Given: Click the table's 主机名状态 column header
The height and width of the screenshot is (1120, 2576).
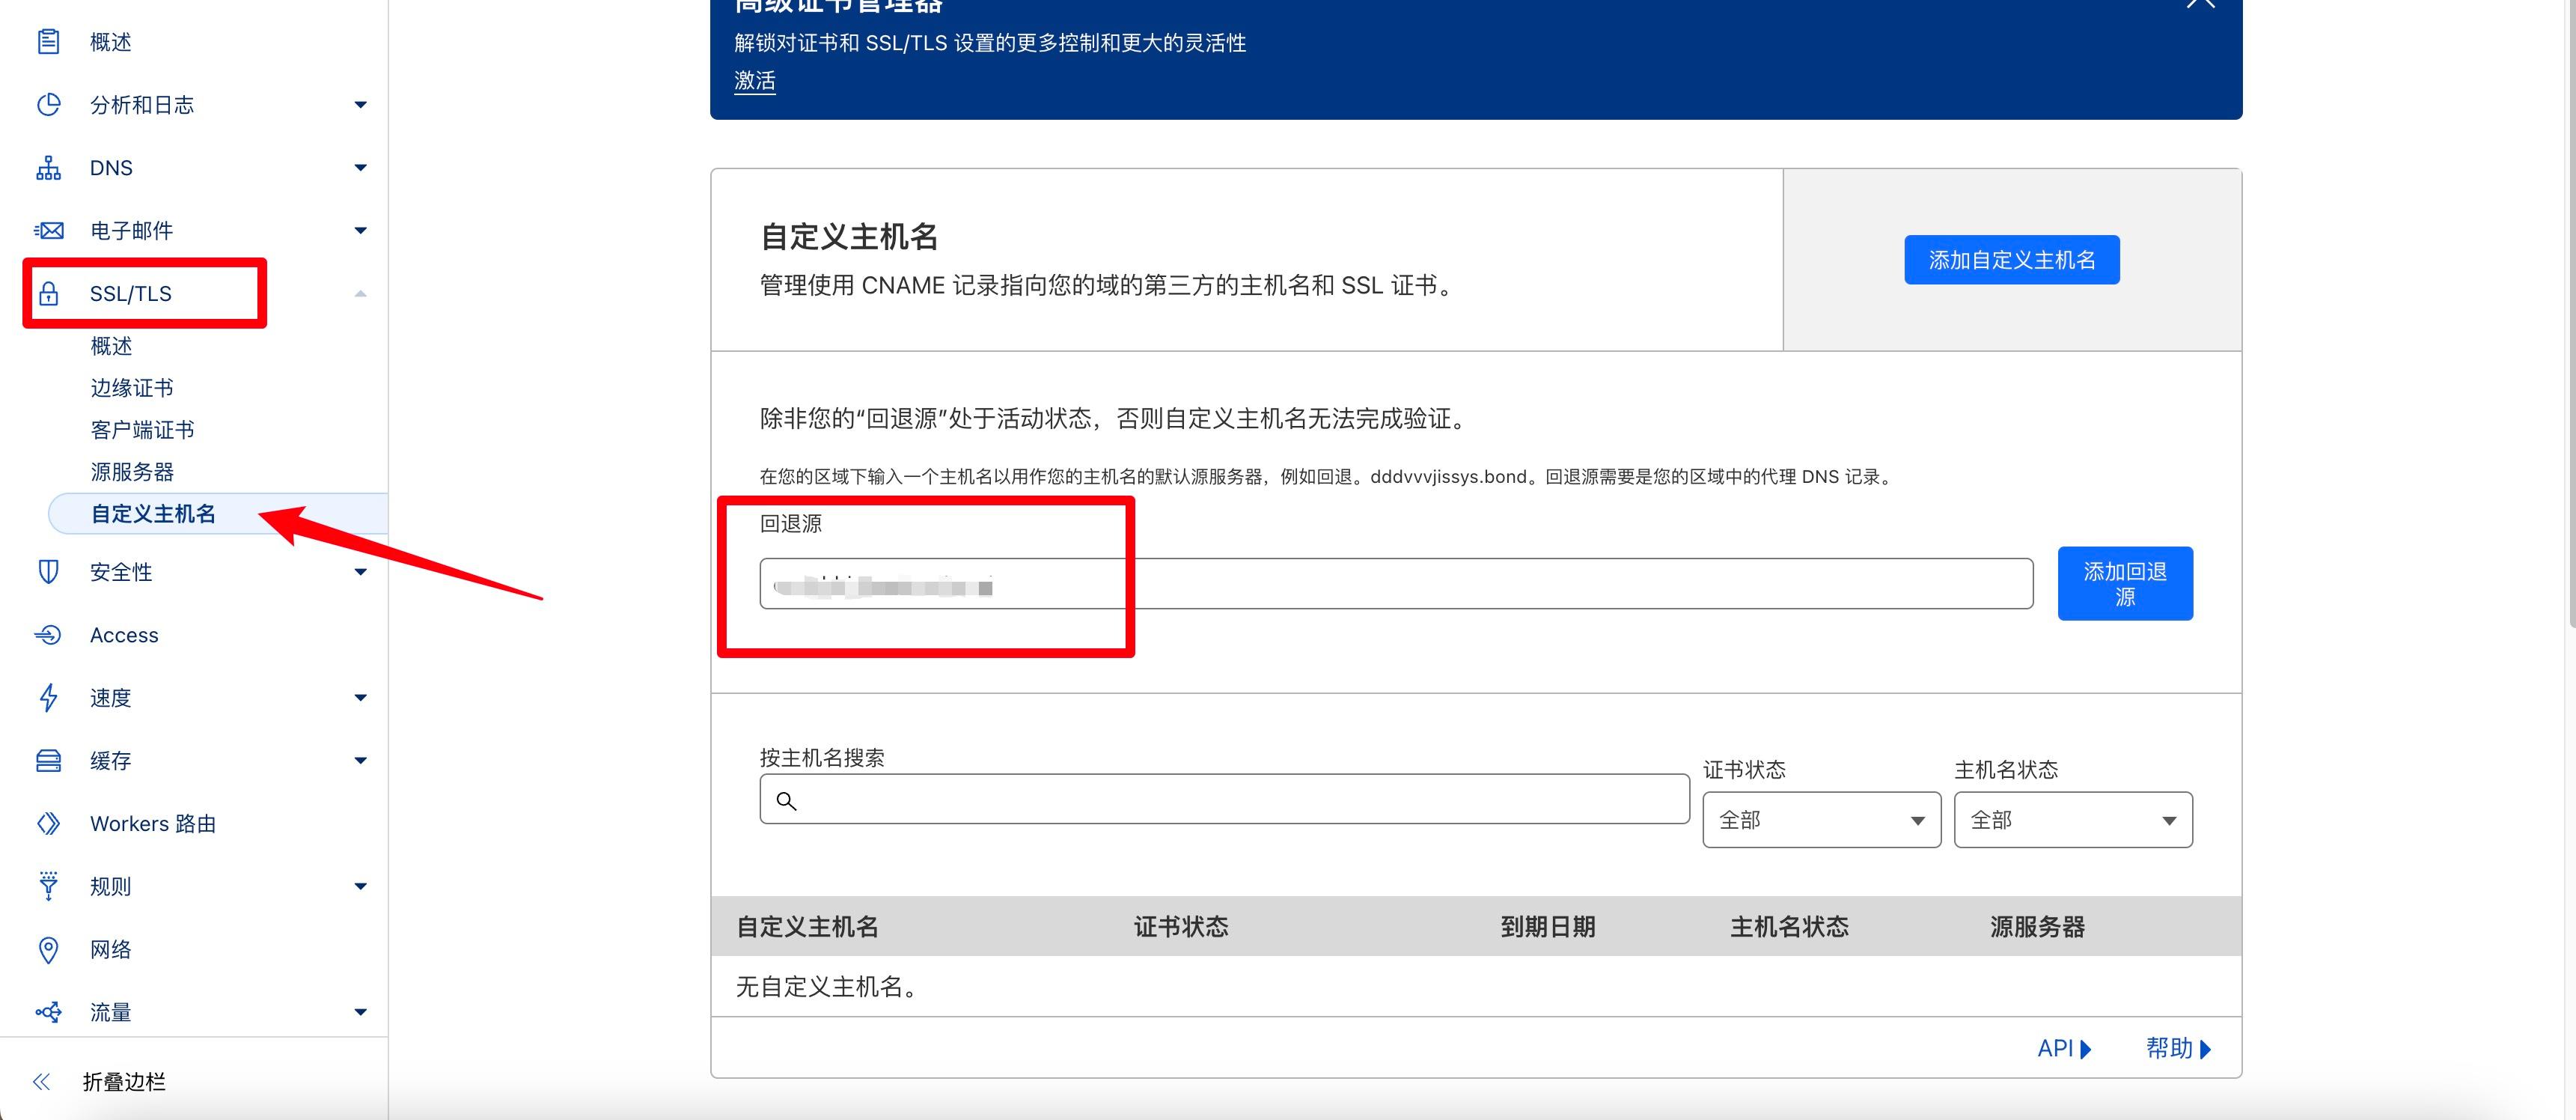Looking at the screenshot, I should 1790,926.
